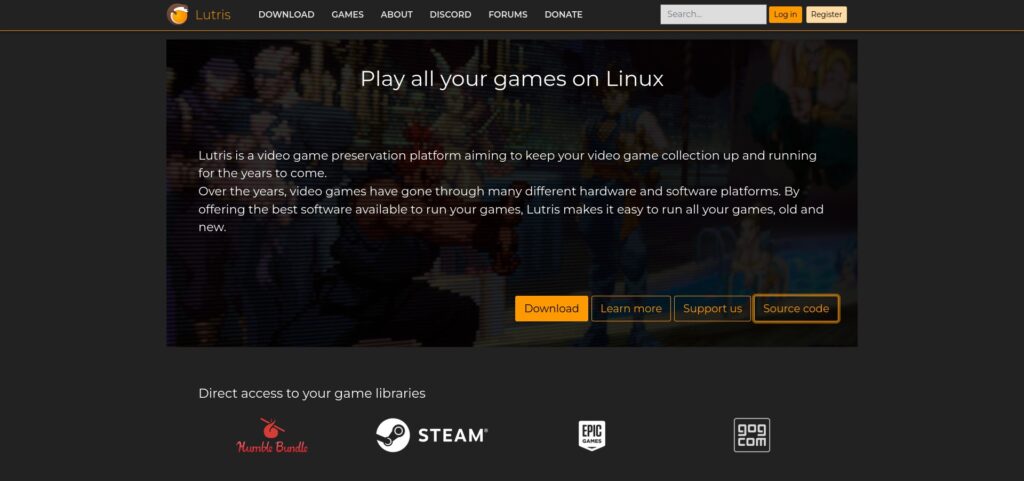Open the About navigation link
The width and height of the screenshot is (1024, 481).
[396, 15]
